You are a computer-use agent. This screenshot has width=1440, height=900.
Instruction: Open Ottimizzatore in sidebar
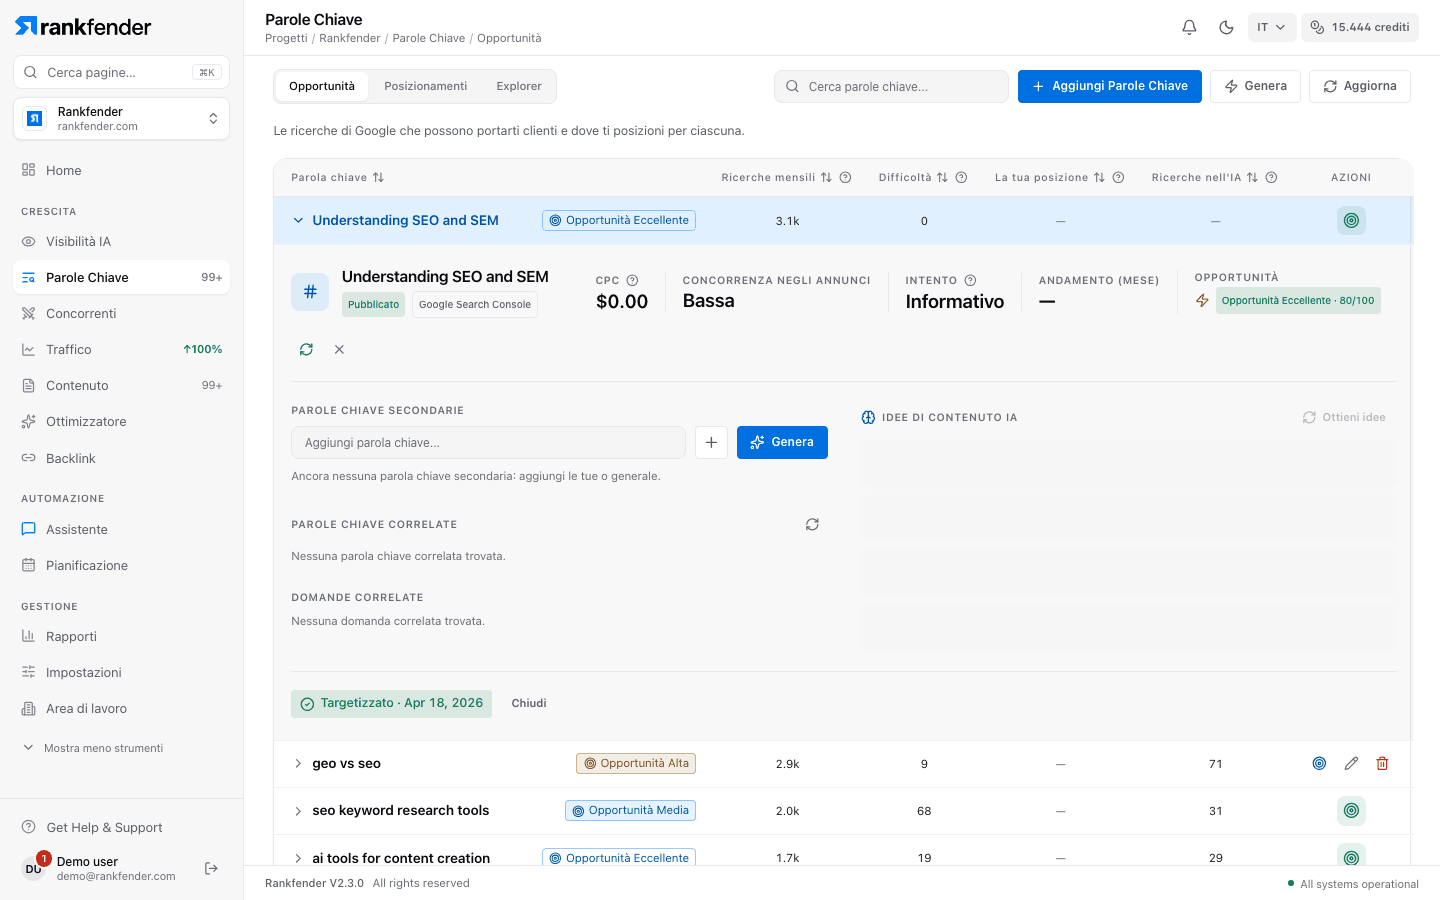click(x=122, y=421)
